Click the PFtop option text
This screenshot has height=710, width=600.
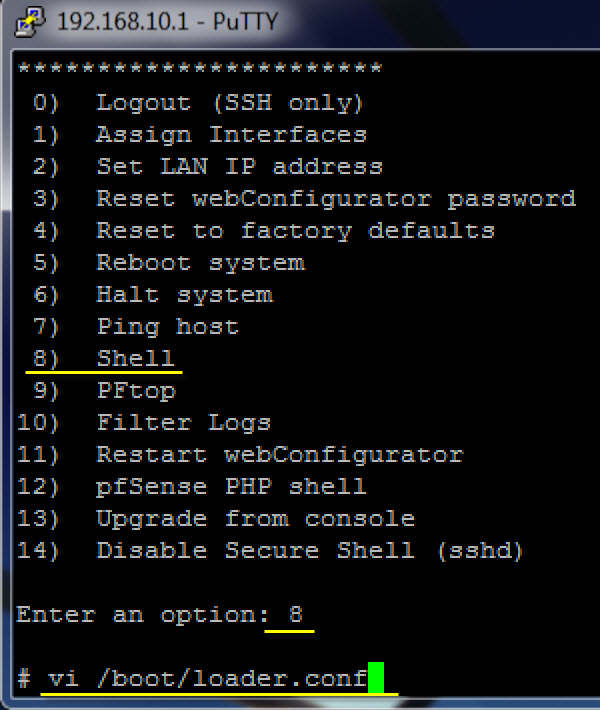click(135, 390)
